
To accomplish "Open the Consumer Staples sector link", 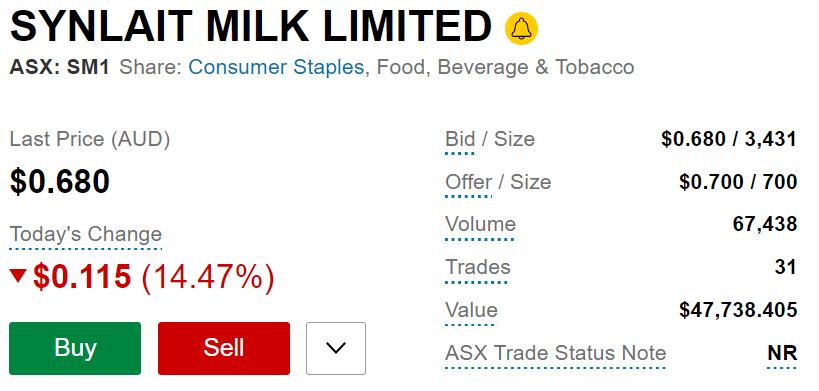I will pos(276,67).
